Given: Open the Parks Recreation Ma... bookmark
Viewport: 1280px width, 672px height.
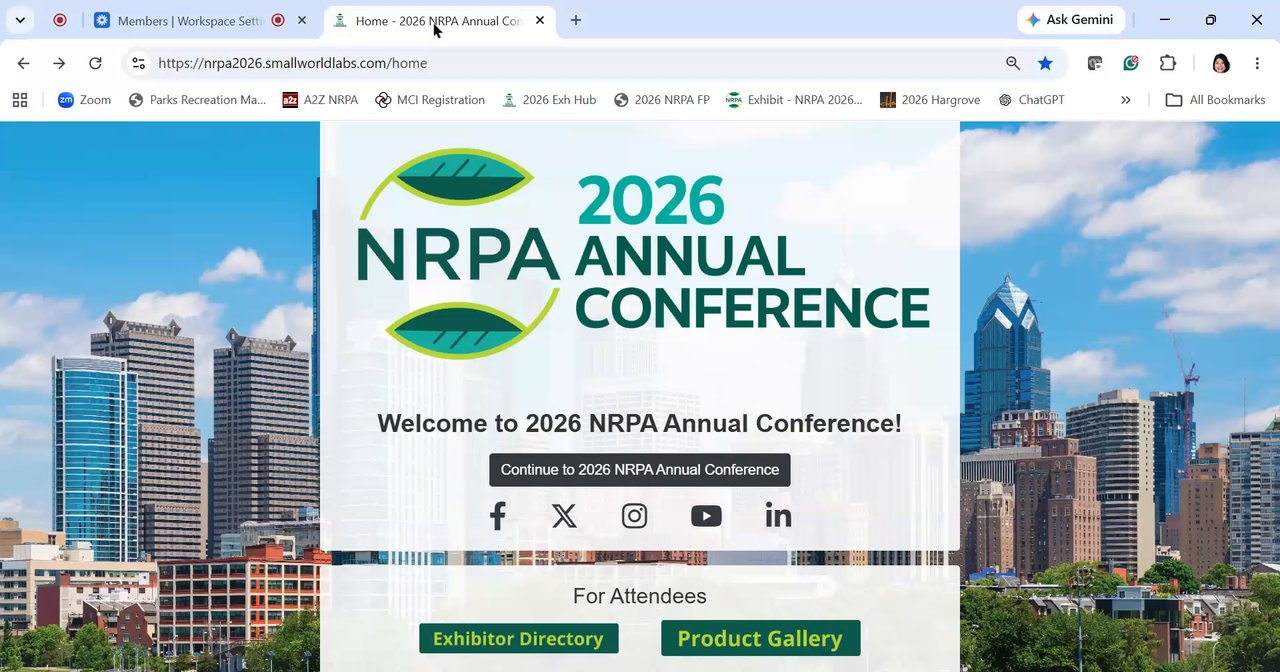Looking at the screenshot, I should click(x=197, y=100).
